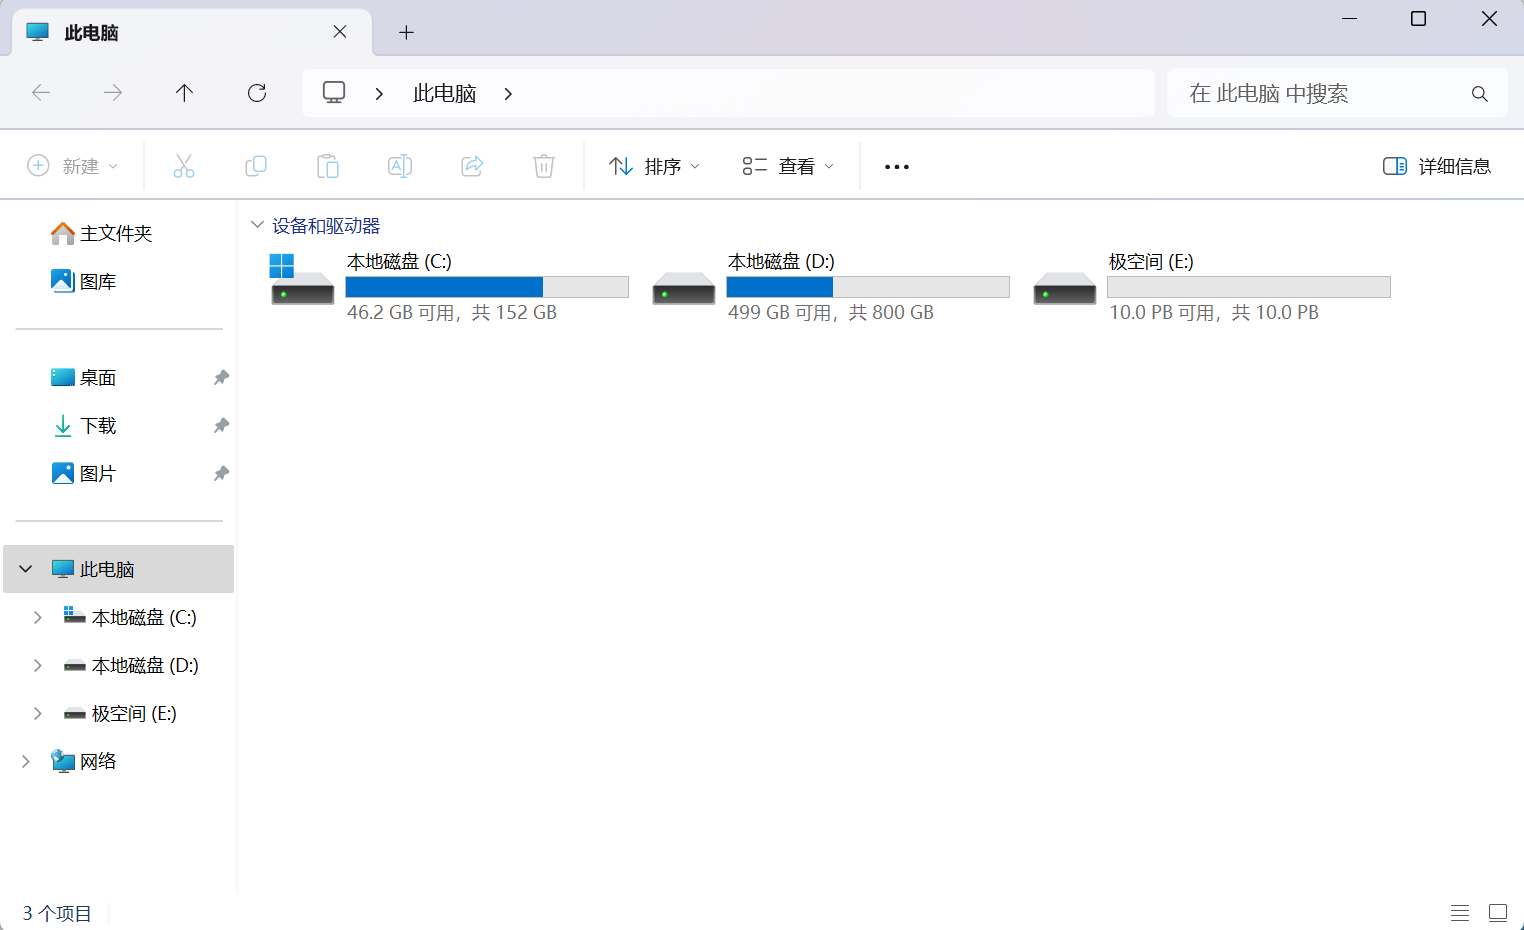The image size is (1524, 930).
Task: Click the usage bar of 极空间 (E:)
Action: click(1248, 287)
